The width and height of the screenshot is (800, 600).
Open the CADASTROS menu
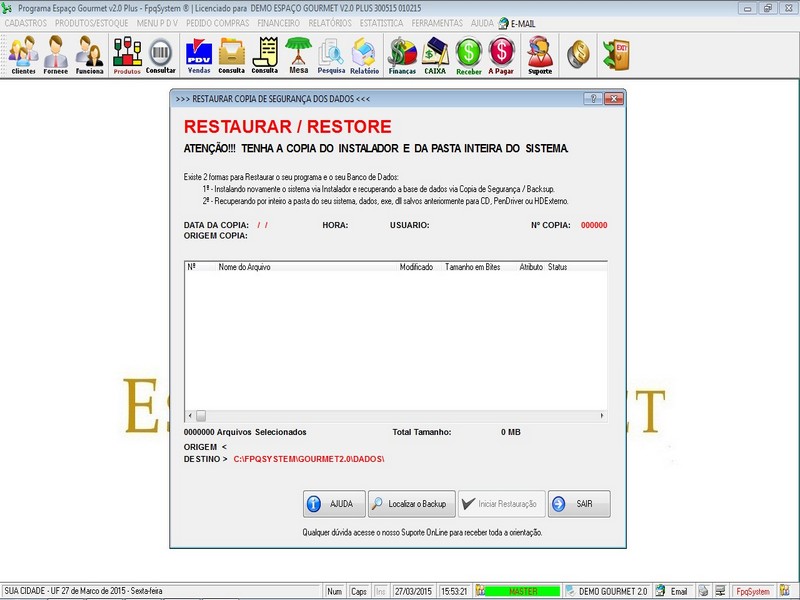click(26, 23)
